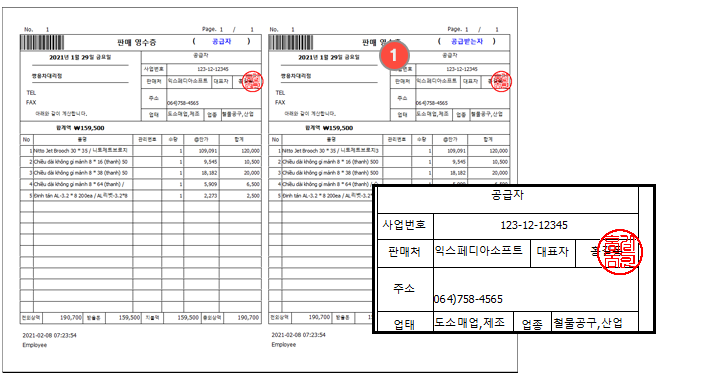Click line total 120,000 on the left receipt

click(250, 151)
